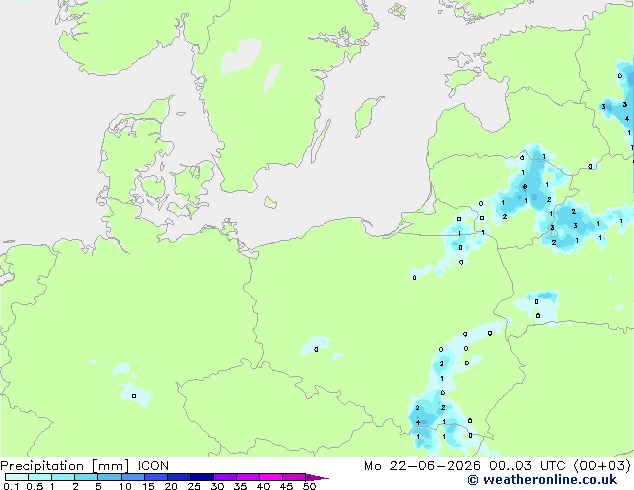This screenshot has width=634, height=490.
Task: Pick the 40–45 mm magenta legend swatch
Action: pos(271,477)
